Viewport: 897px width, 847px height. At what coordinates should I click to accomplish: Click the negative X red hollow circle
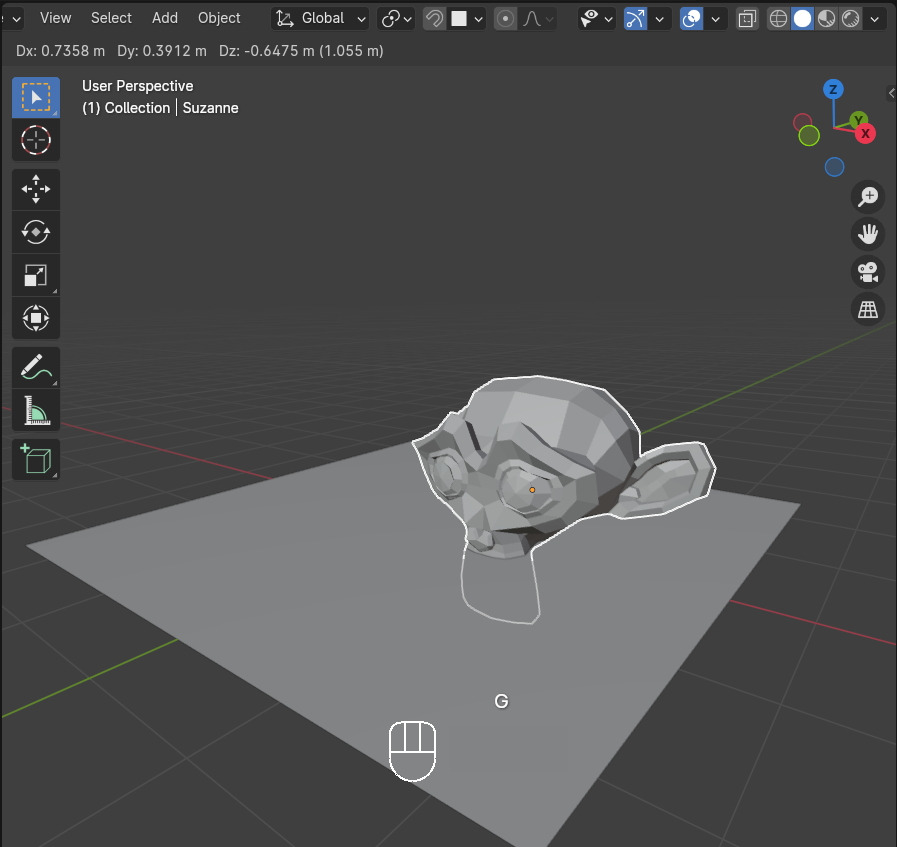tap(802, 122)
